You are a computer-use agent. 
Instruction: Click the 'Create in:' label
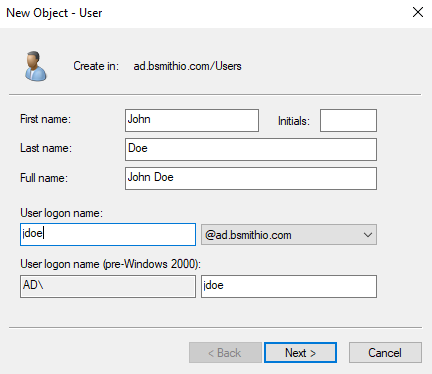(x=96, y=66)
